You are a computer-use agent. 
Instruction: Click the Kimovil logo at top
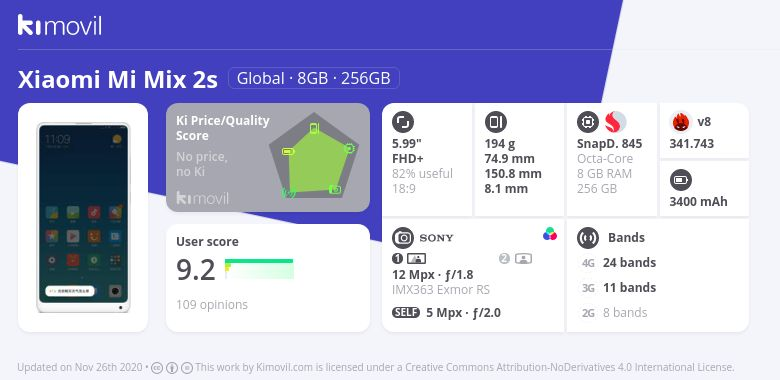click(x=60, y=25)
